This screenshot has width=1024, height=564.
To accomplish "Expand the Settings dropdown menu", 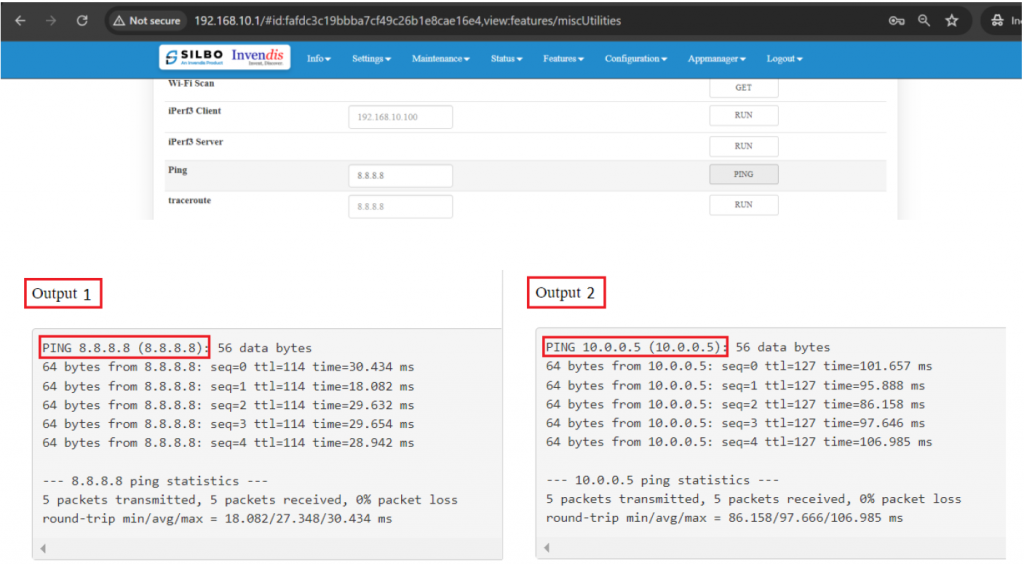I will (371, 59).
